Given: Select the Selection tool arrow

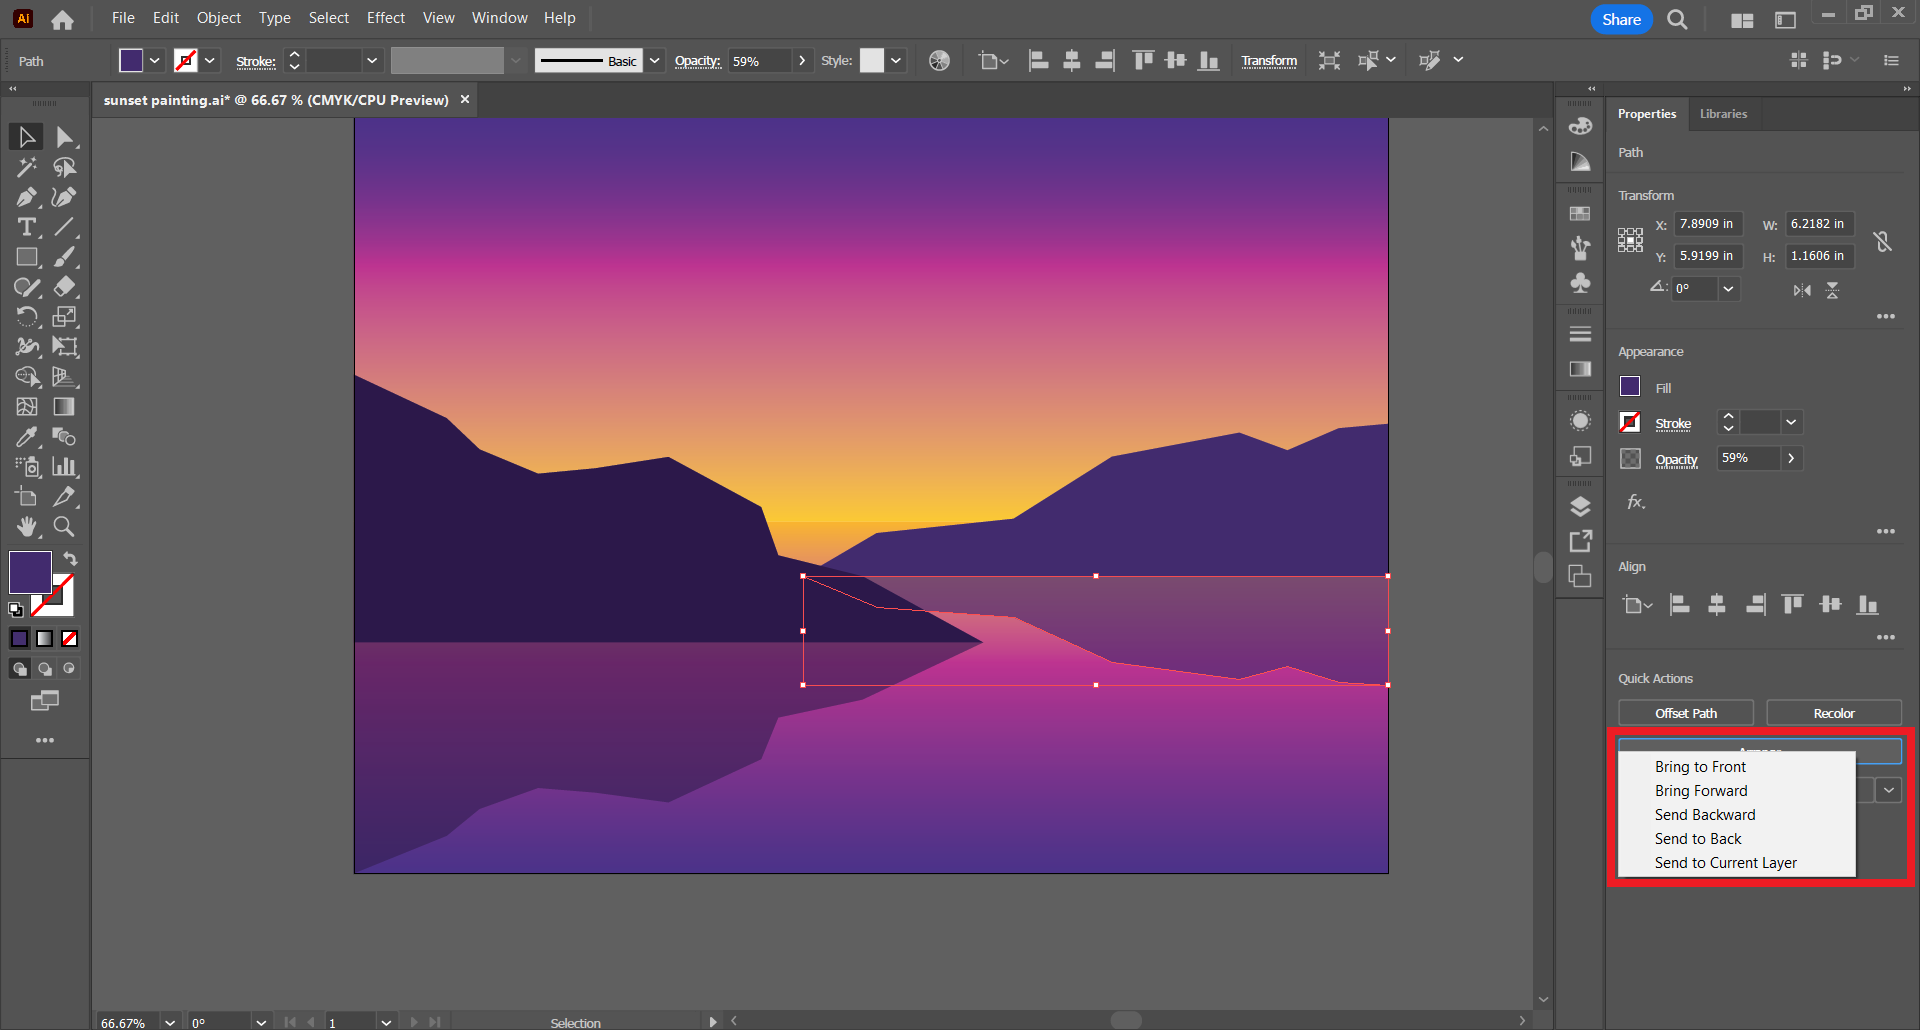Looking at the screenshot, I should (26, 137).
